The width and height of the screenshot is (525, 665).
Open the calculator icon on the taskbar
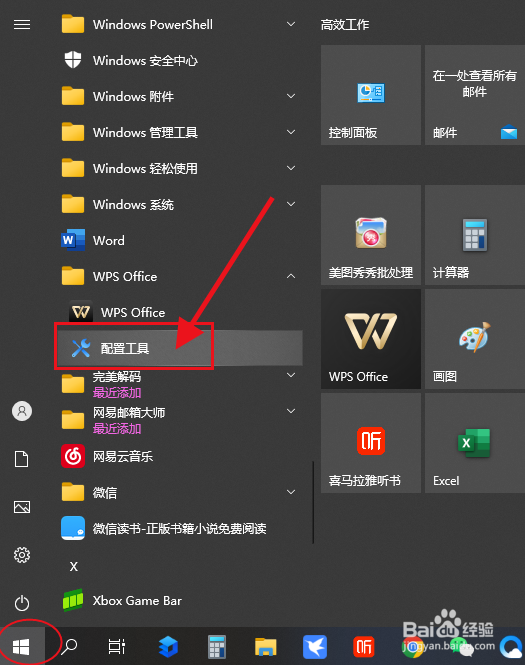(x=217, y=646)
